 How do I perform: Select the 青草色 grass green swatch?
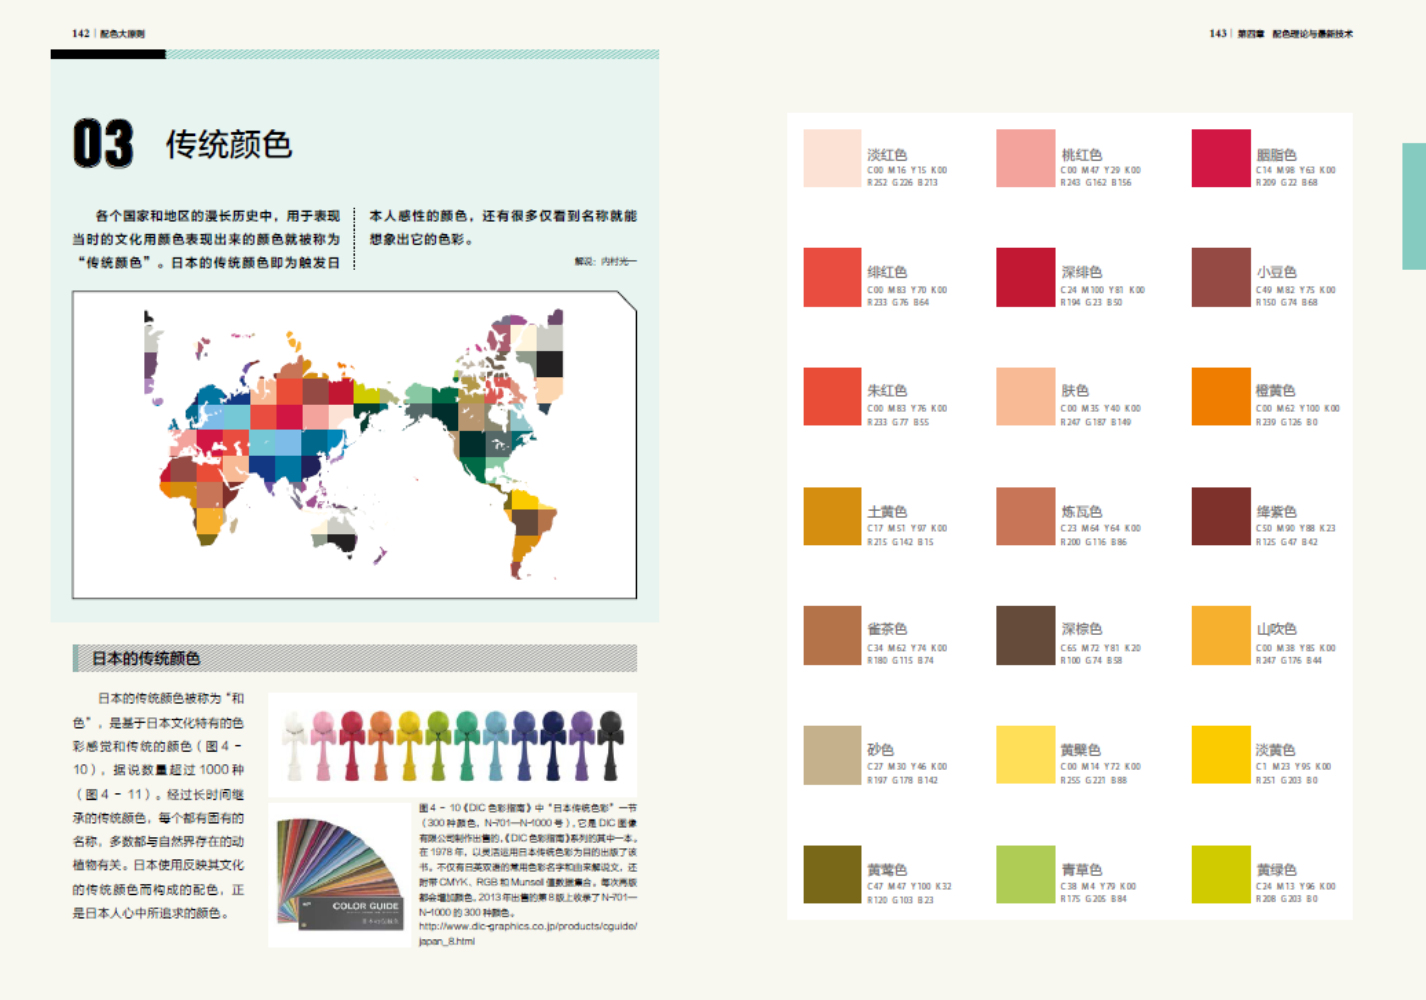tap(1026, 874)
